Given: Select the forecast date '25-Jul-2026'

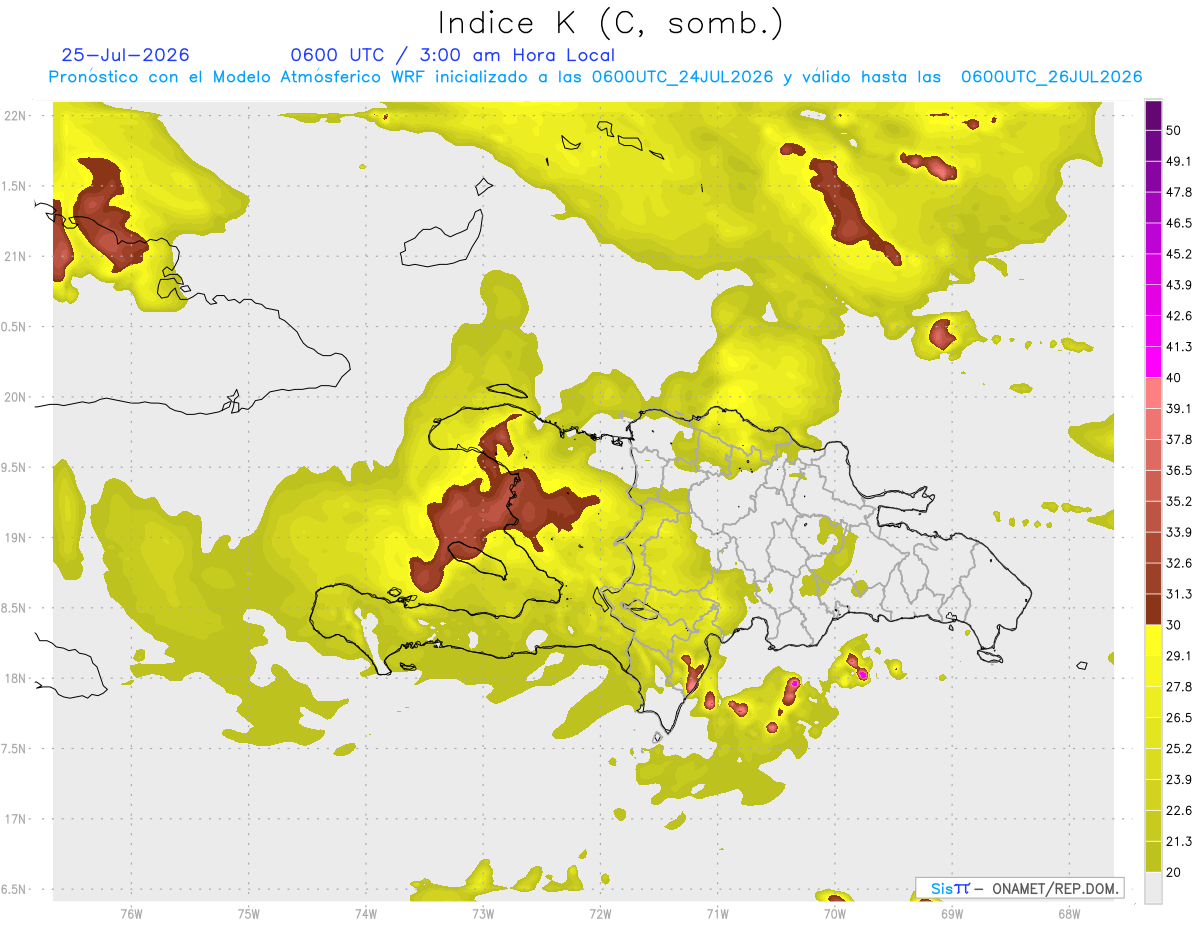Looking at the screenshot, I should 125,55.
